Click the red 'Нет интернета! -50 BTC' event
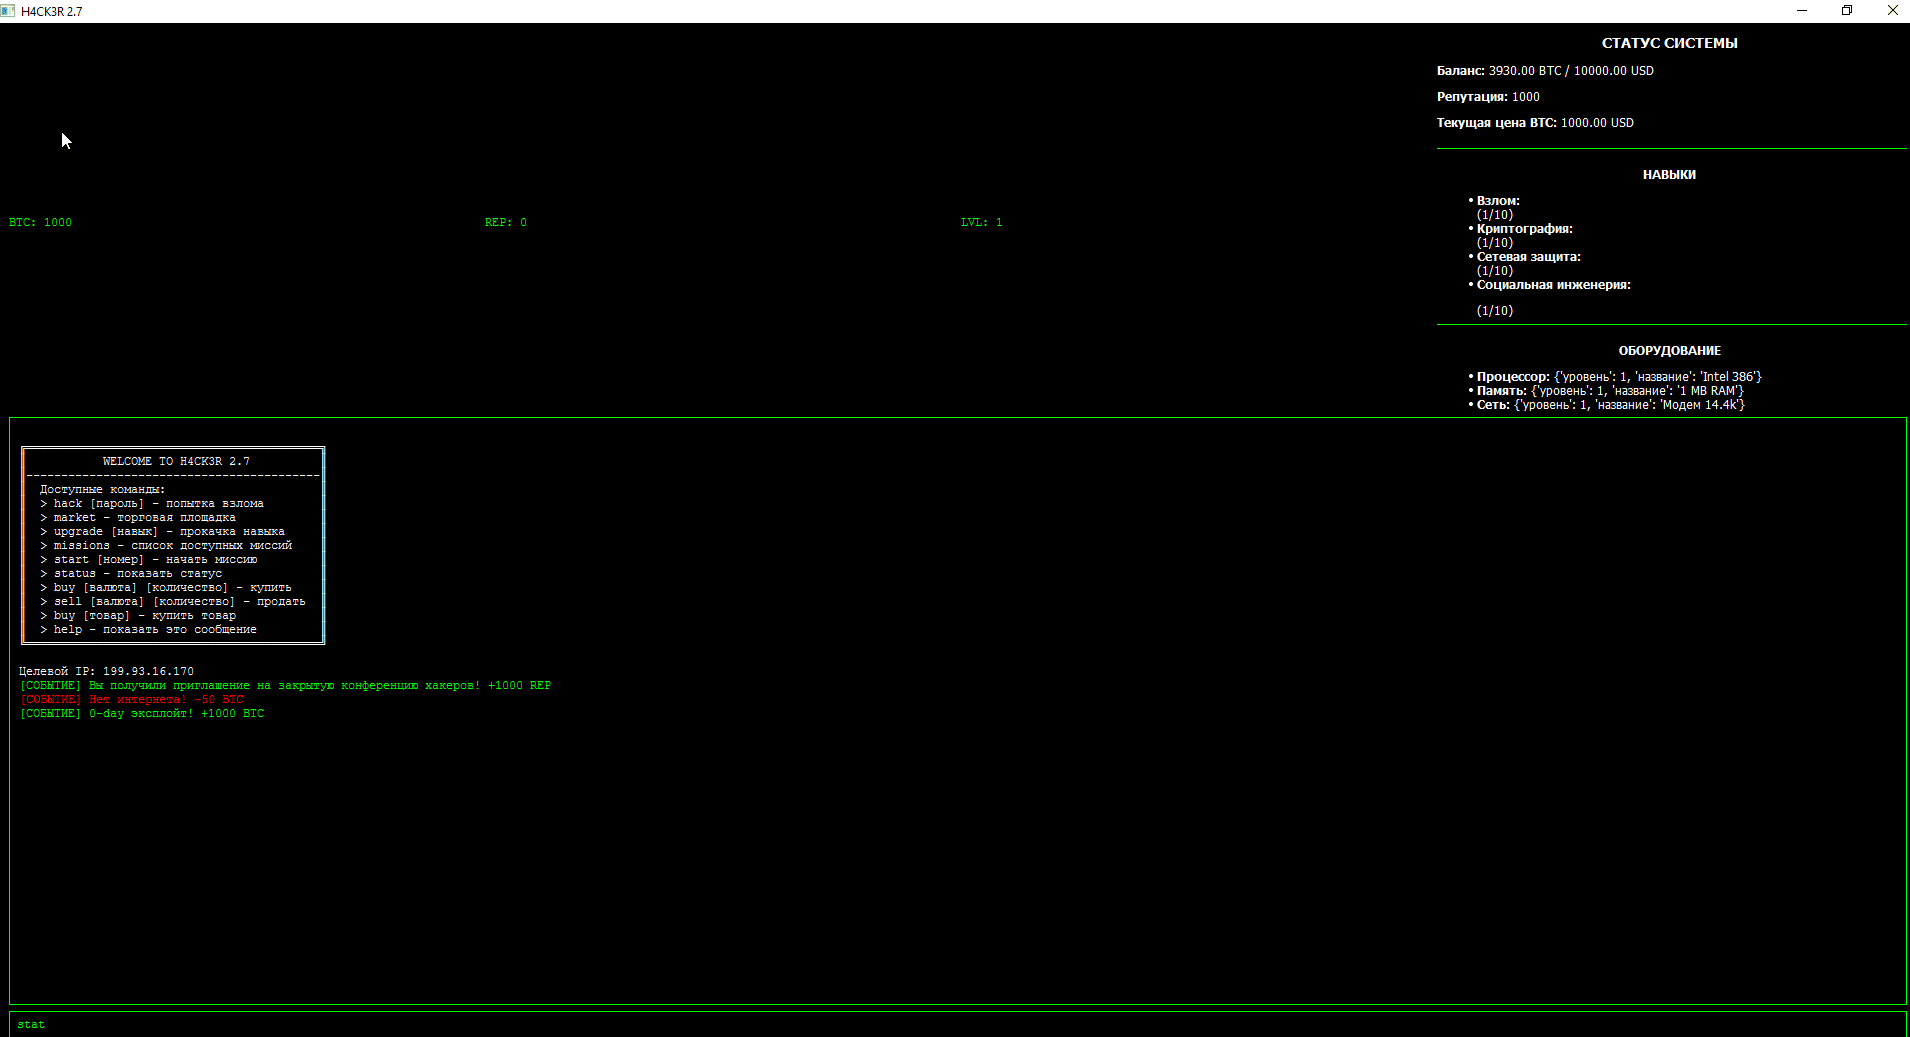 pyautogui.click(x=131, y=699)
